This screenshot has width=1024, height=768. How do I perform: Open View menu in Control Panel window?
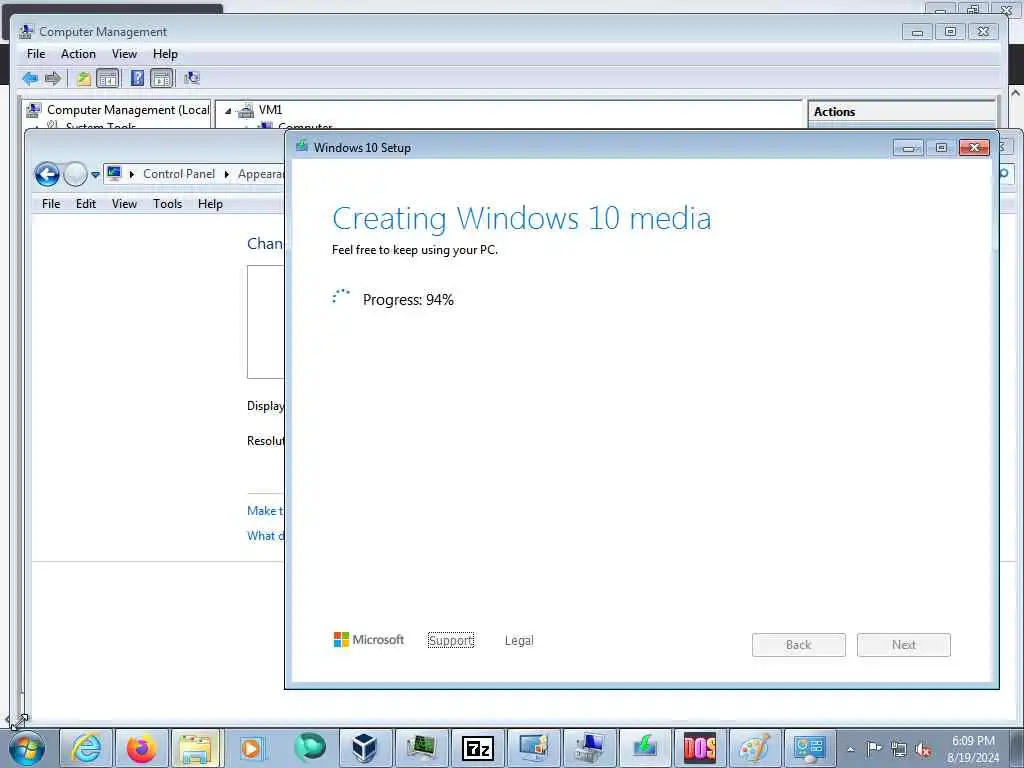[x=124, y=204]
